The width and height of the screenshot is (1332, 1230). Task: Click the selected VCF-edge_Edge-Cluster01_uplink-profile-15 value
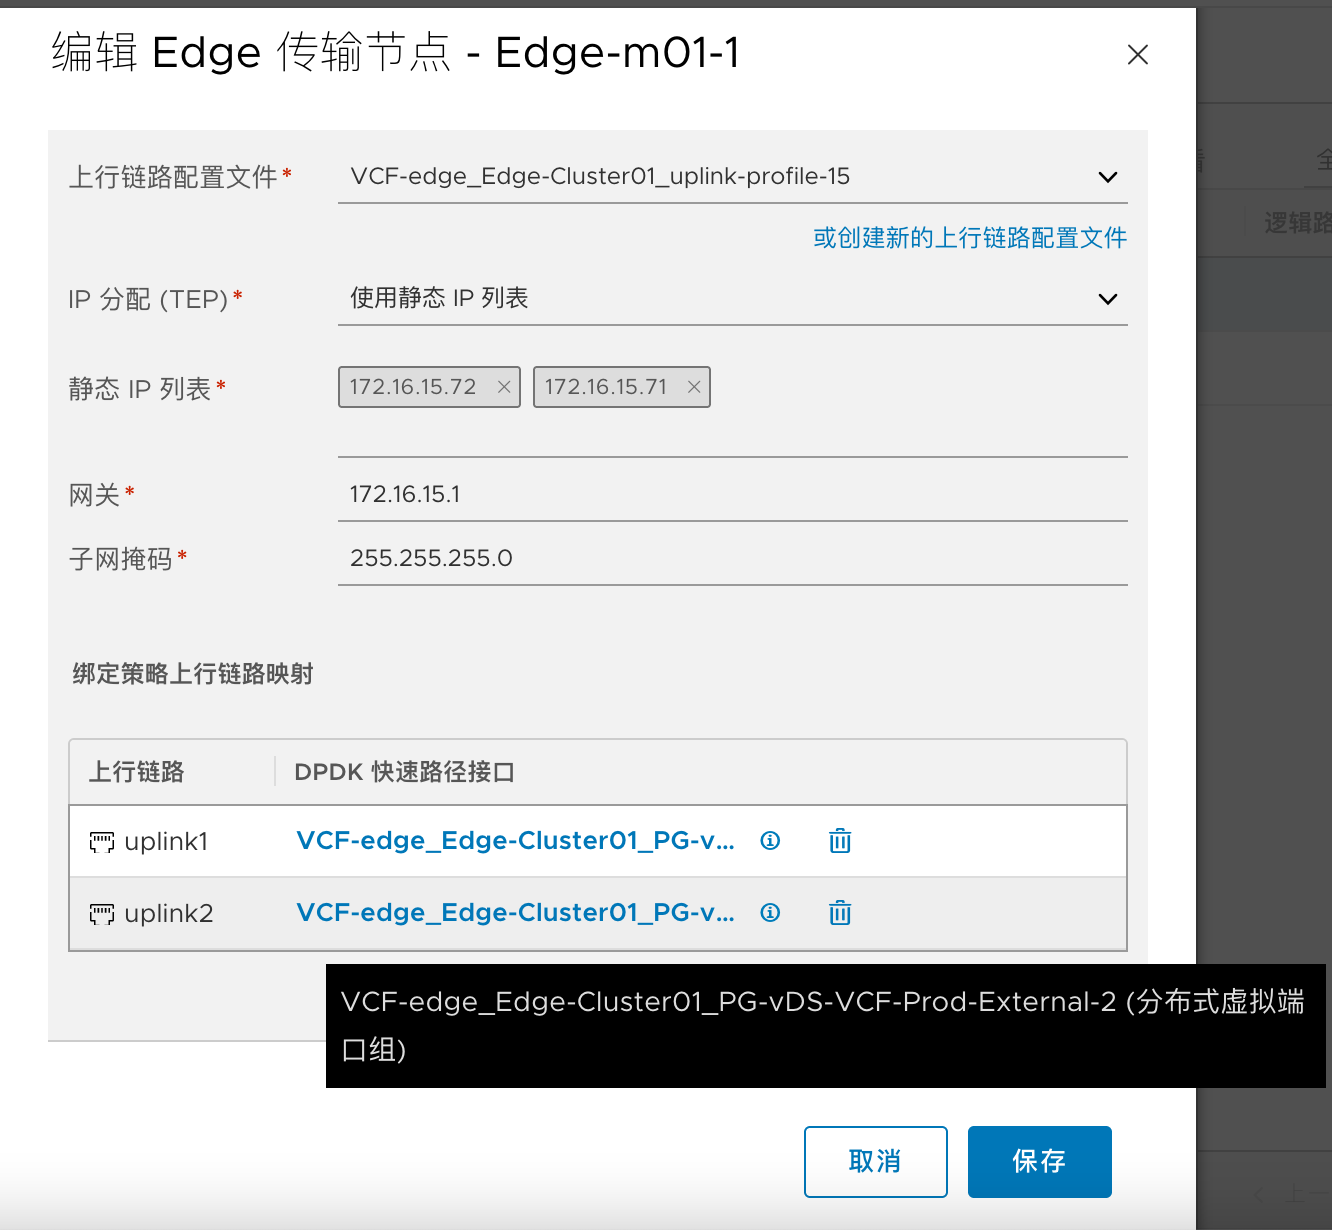(x=600, y=177)
